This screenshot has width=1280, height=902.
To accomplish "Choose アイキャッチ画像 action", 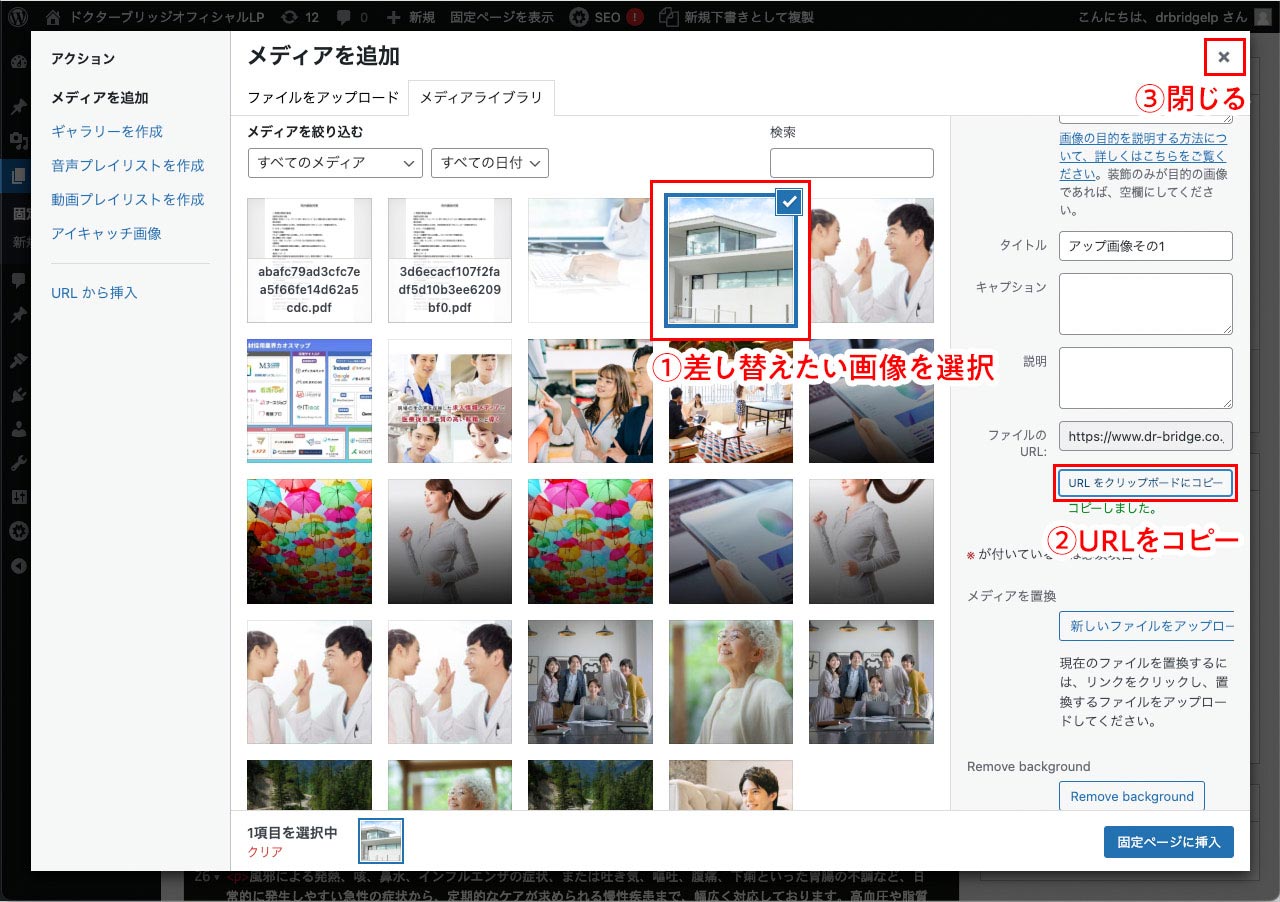I will pos(106,234).
